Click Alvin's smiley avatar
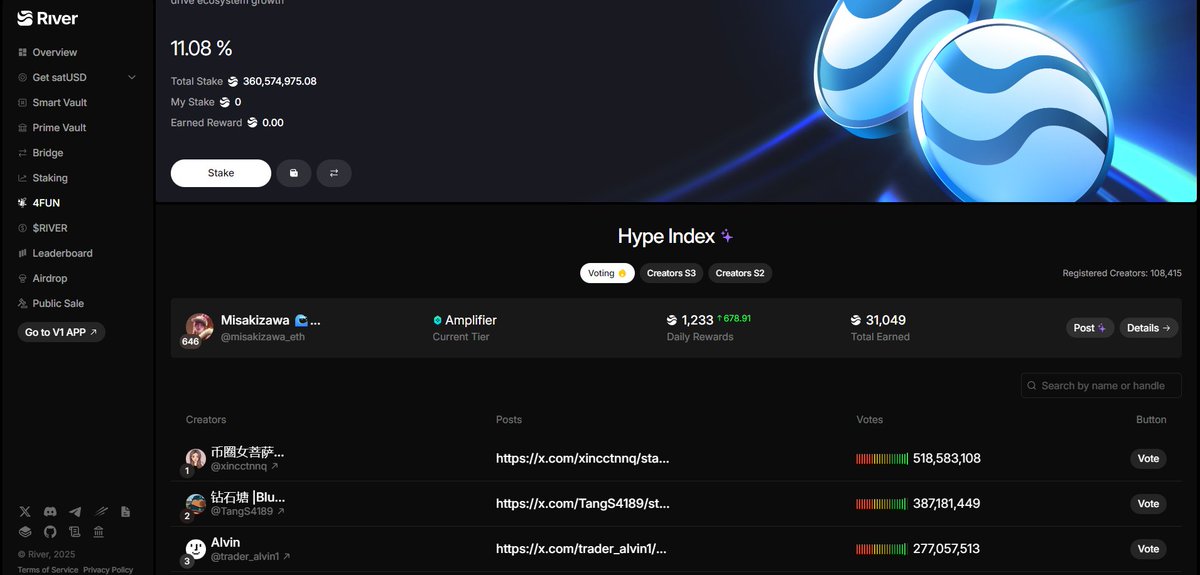 pyautogui.click(x=196, y=548)
